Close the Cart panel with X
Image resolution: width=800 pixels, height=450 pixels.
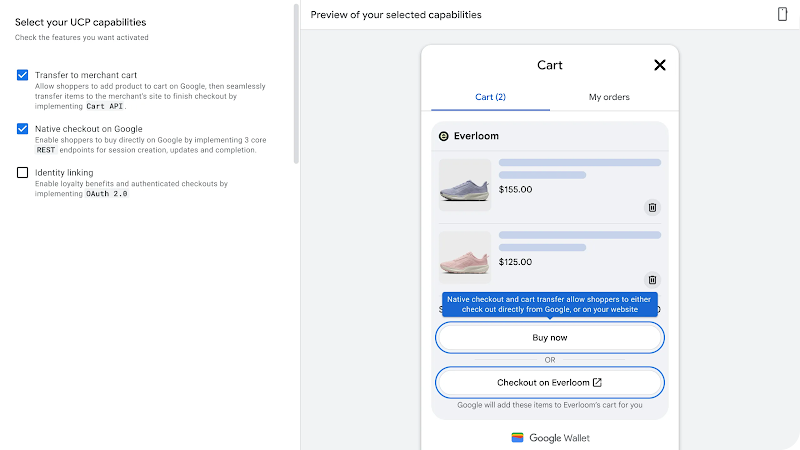tap(660, 65)
